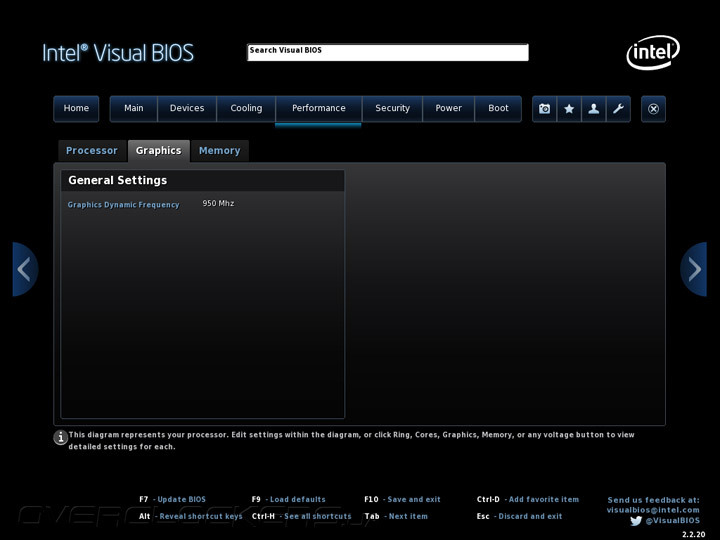Screen dimensions: 720x540
Task: Open favorites via the star icon
Action: click(x=569, y=109)
